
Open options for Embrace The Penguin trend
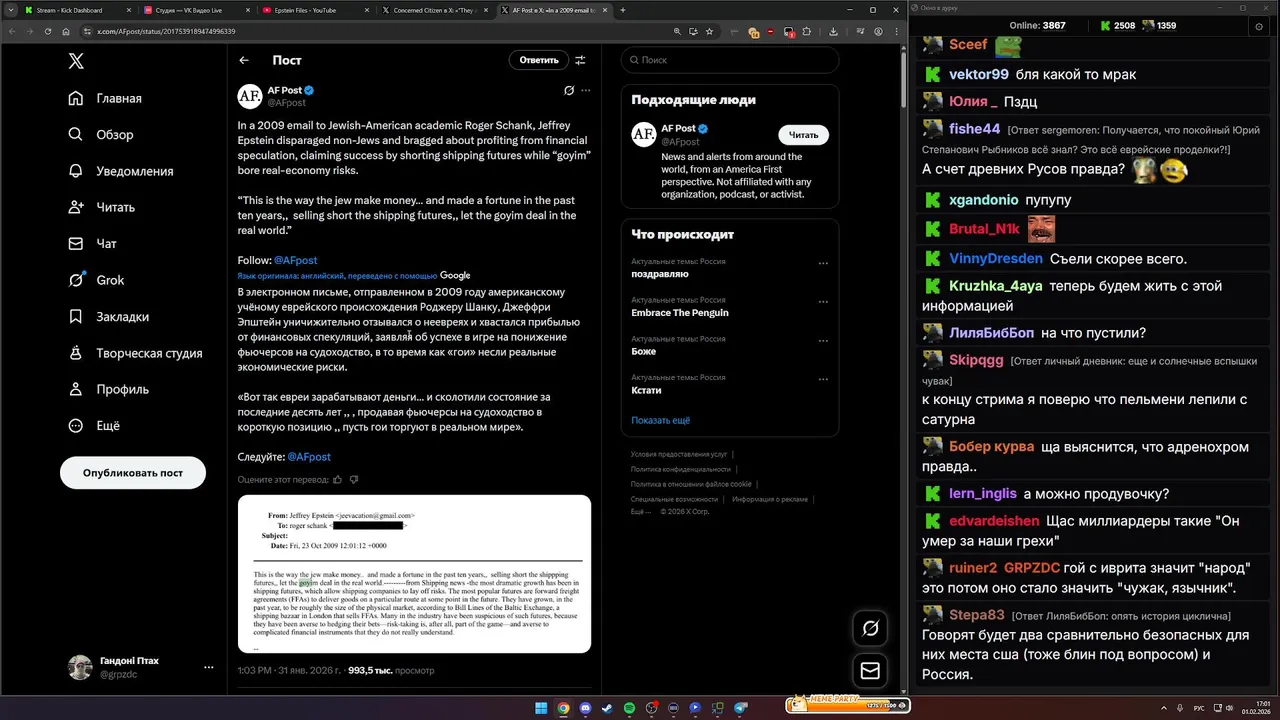coord(823,304)
